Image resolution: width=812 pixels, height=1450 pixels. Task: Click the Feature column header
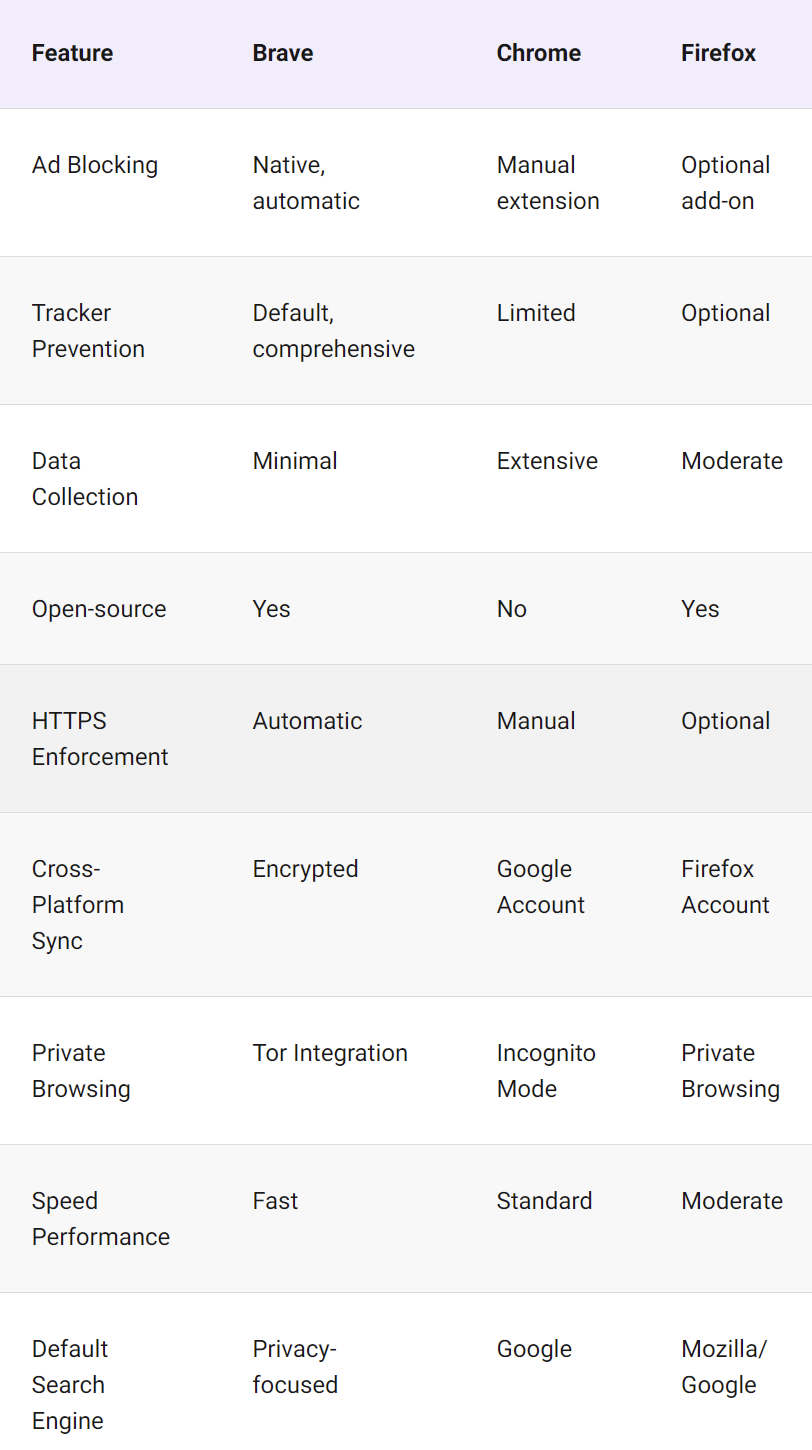[x=72, y=53]
